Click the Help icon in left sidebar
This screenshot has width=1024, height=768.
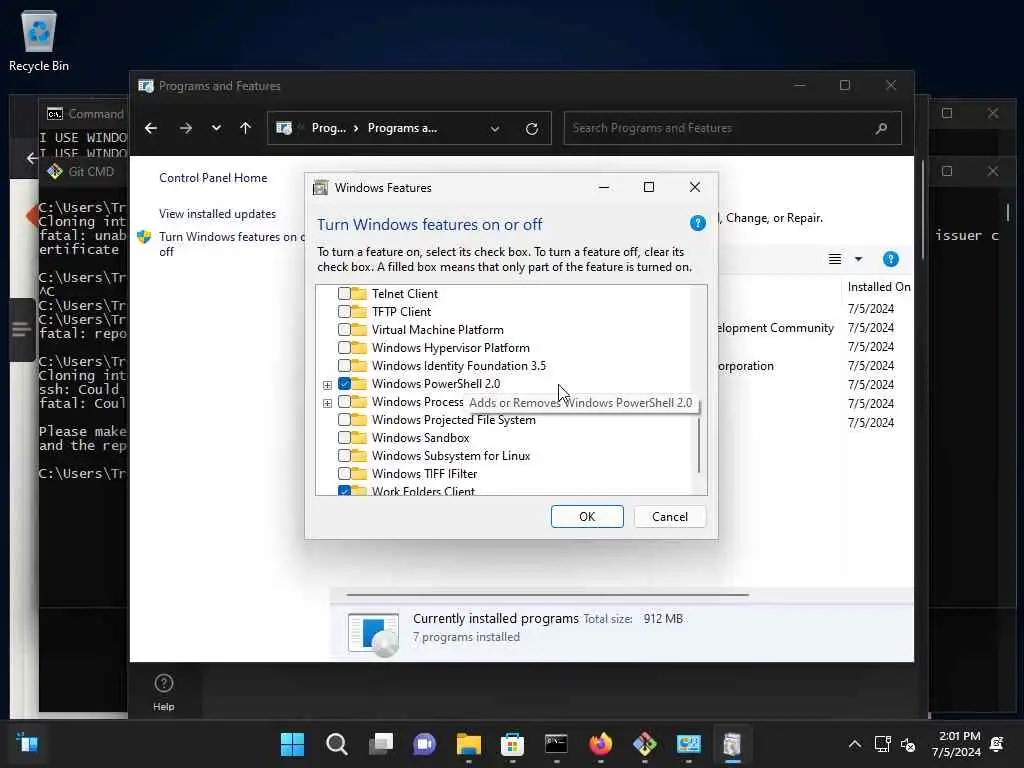click(164, 692)
